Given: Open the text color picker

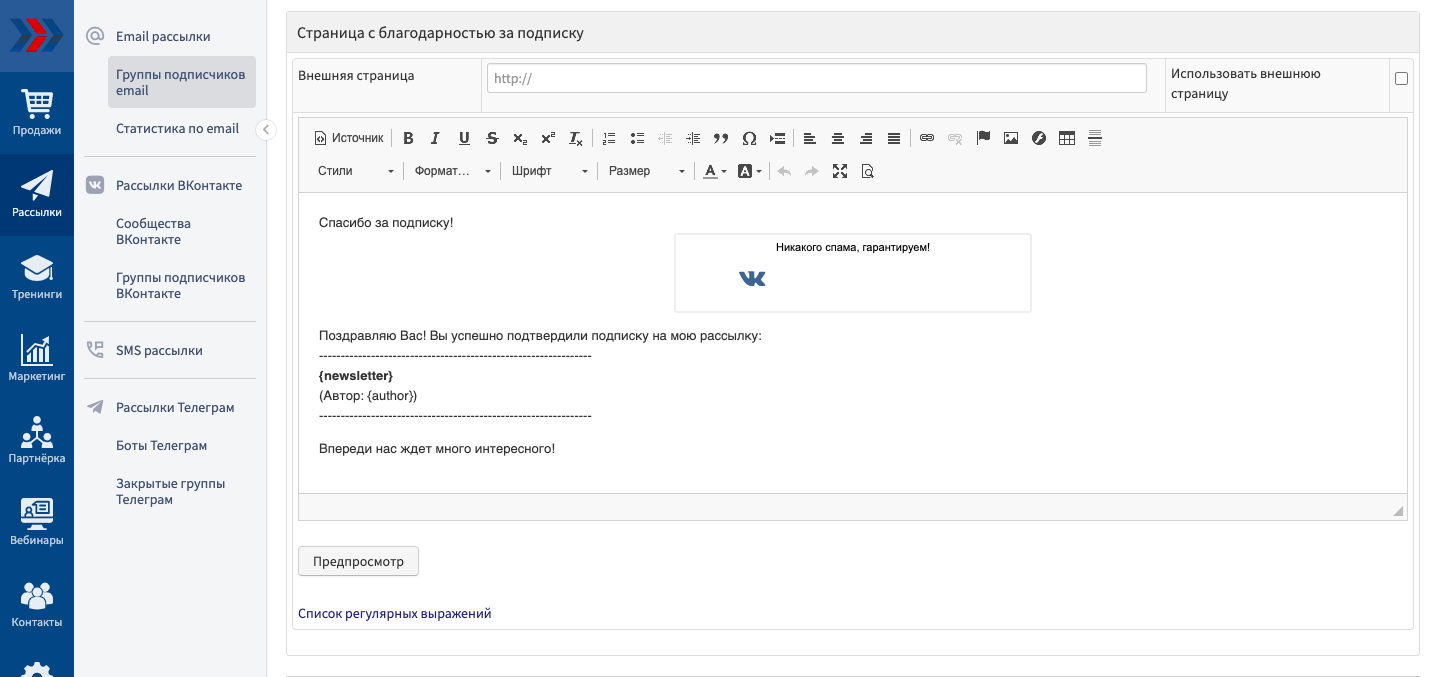Looking at the screenshot, I should 713,171.
